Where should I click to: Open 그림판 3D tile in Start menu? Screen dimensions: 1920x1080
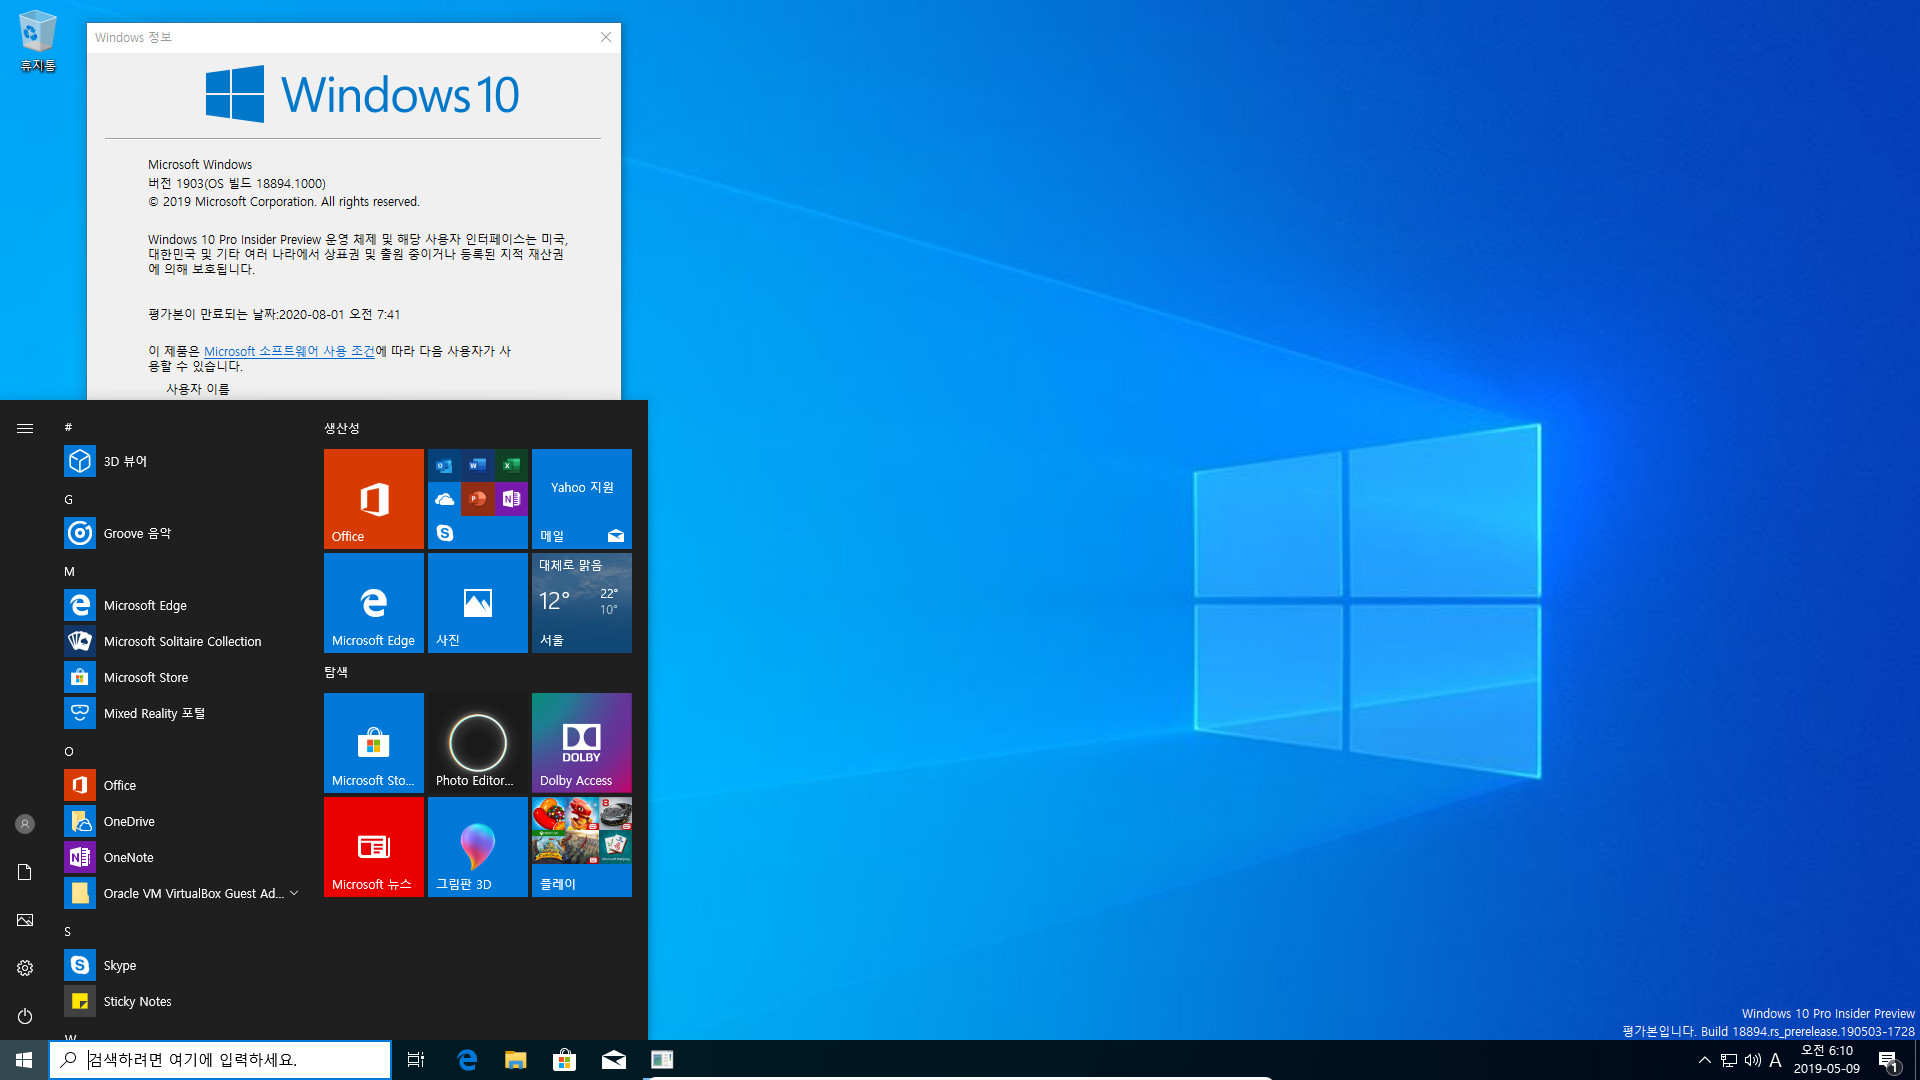pos(477,845)
